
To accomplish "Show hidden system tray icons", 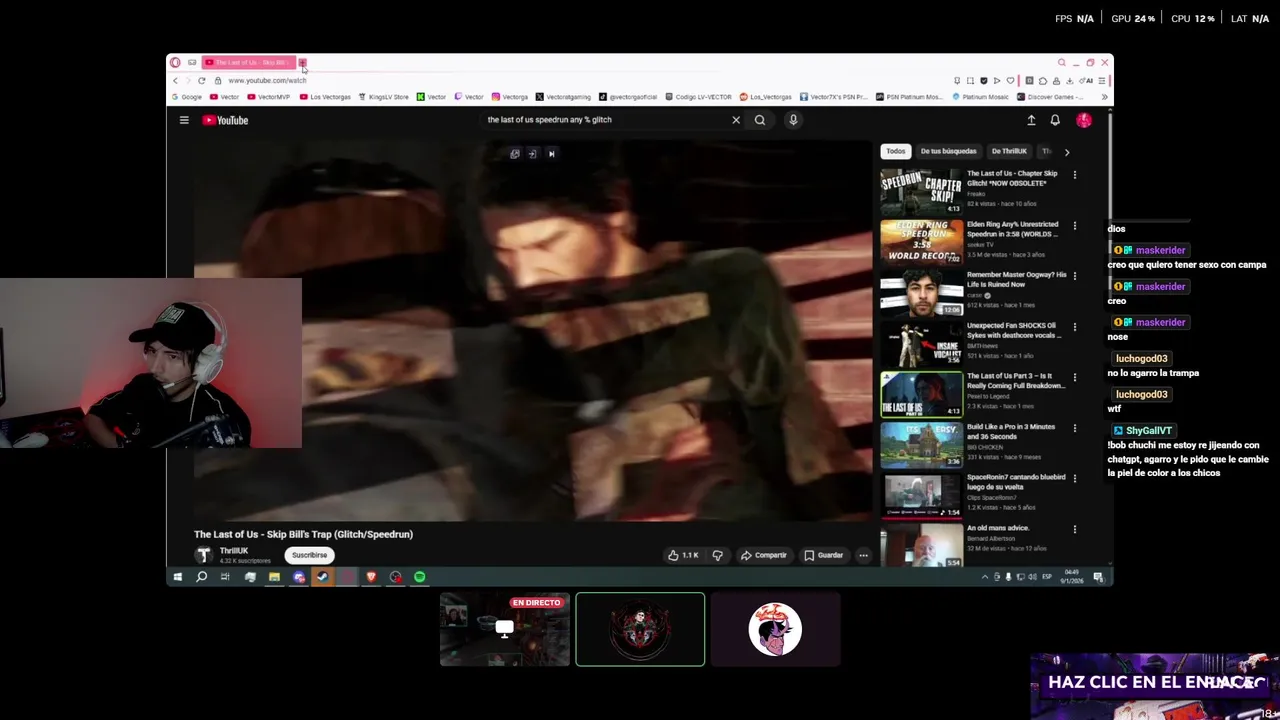I will [984, 577].
